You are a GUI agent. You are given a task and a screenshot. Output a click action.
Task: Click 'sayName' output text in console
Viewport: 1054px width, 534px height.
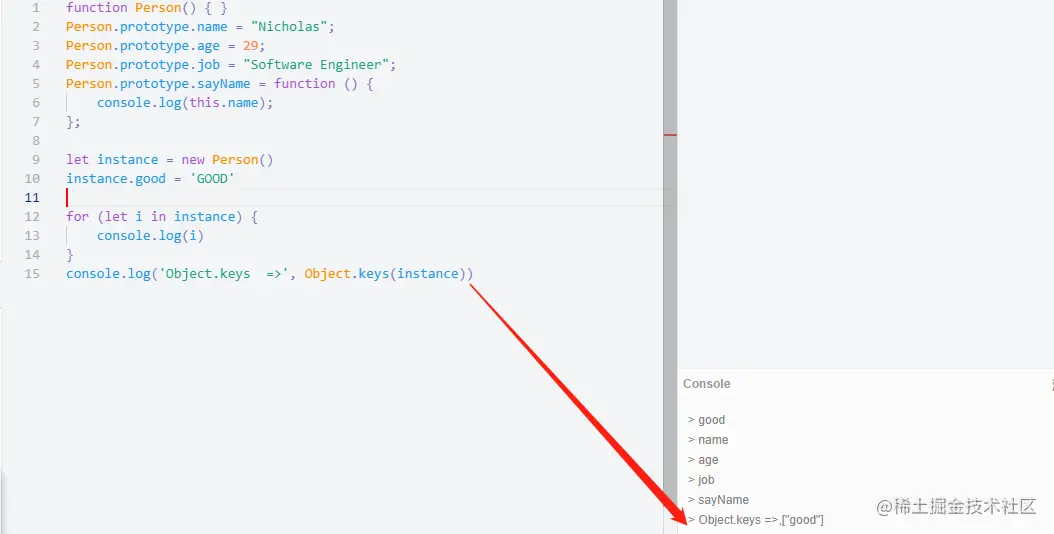pos(723,500)
